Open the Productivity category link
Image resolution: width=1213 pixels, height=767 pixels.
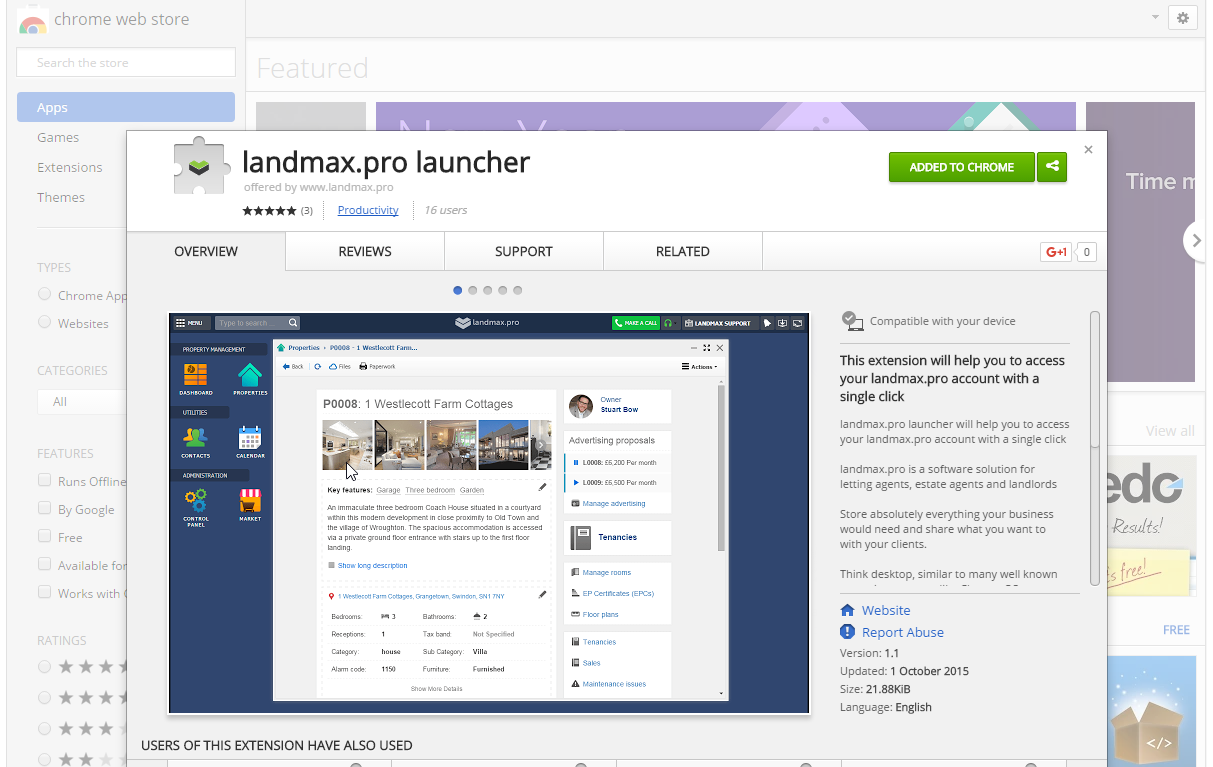pyautogui.click(x=366, y=210)
